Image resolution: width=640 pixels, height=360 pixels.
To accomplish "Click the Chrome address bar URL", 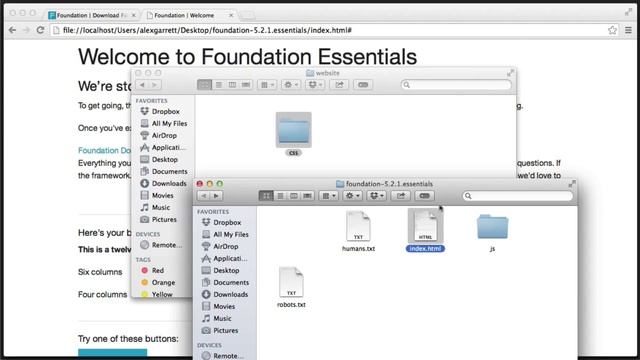I will click(x=207, y=30).
